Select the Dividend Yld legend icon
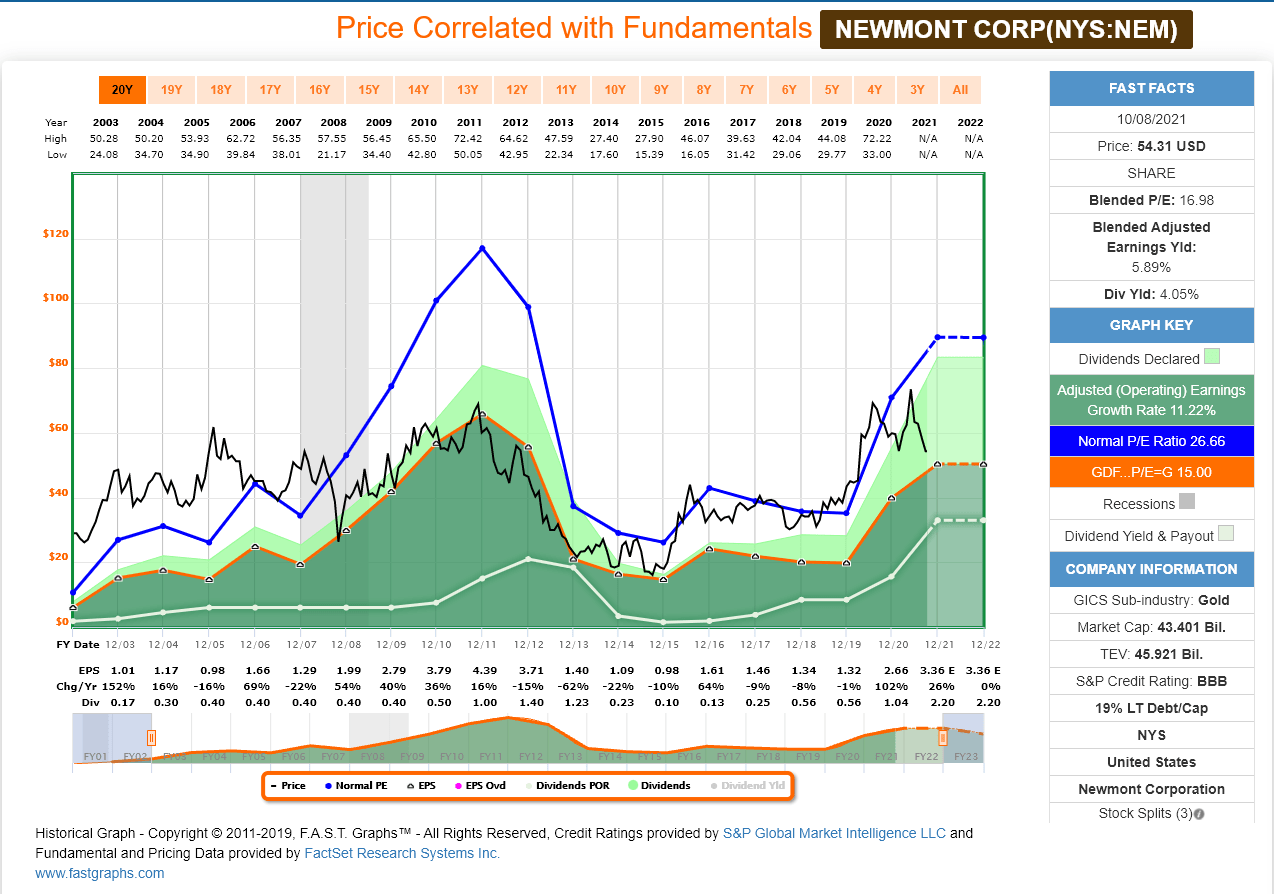The height and width of the screenshot is (894, 1280). (x=713, y=785)
